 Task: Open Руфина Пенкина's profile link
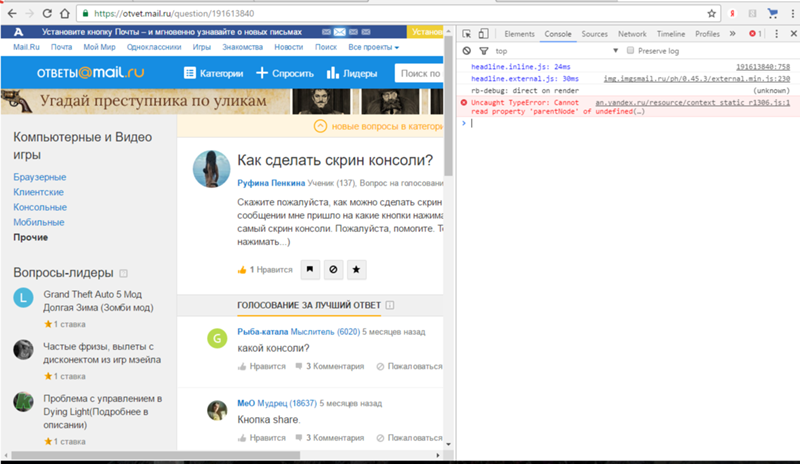click(271, 183)
